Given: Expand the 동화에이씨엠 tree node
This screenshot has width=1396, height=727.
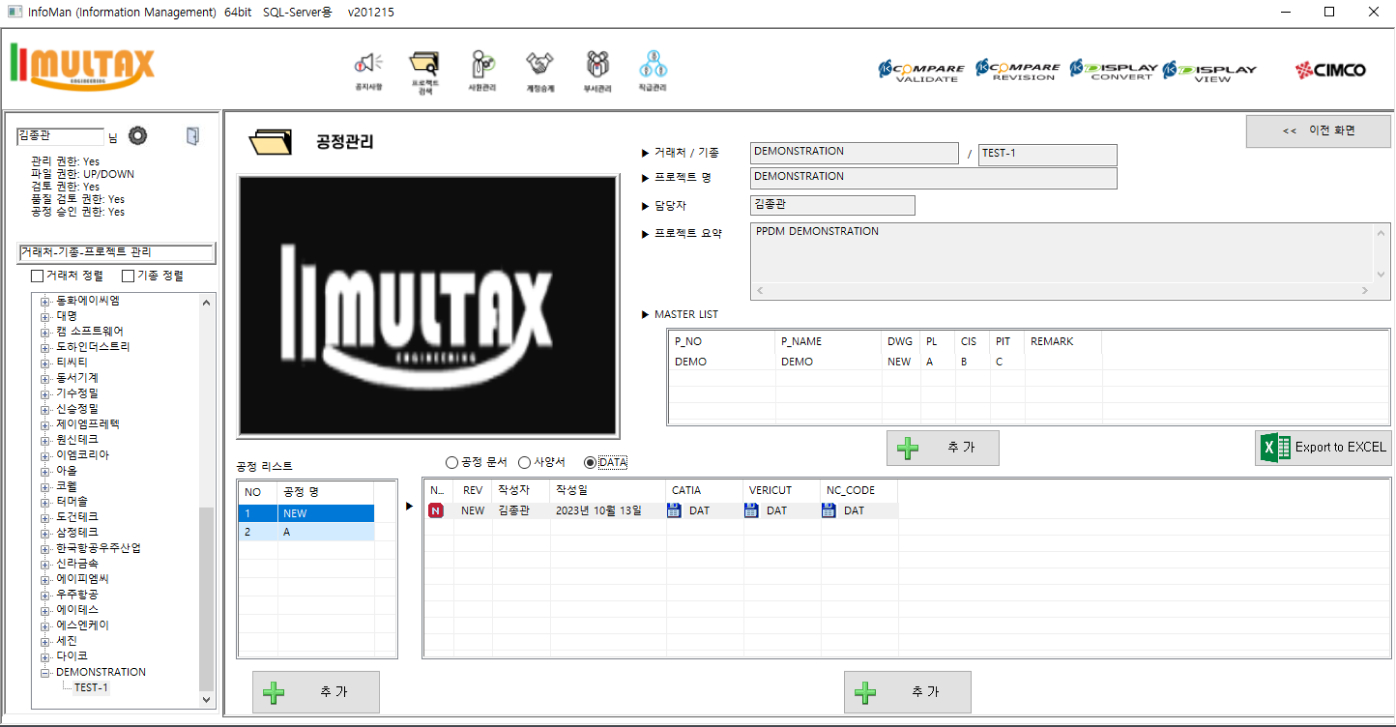Looking at the screenshot, I should 45,301.
